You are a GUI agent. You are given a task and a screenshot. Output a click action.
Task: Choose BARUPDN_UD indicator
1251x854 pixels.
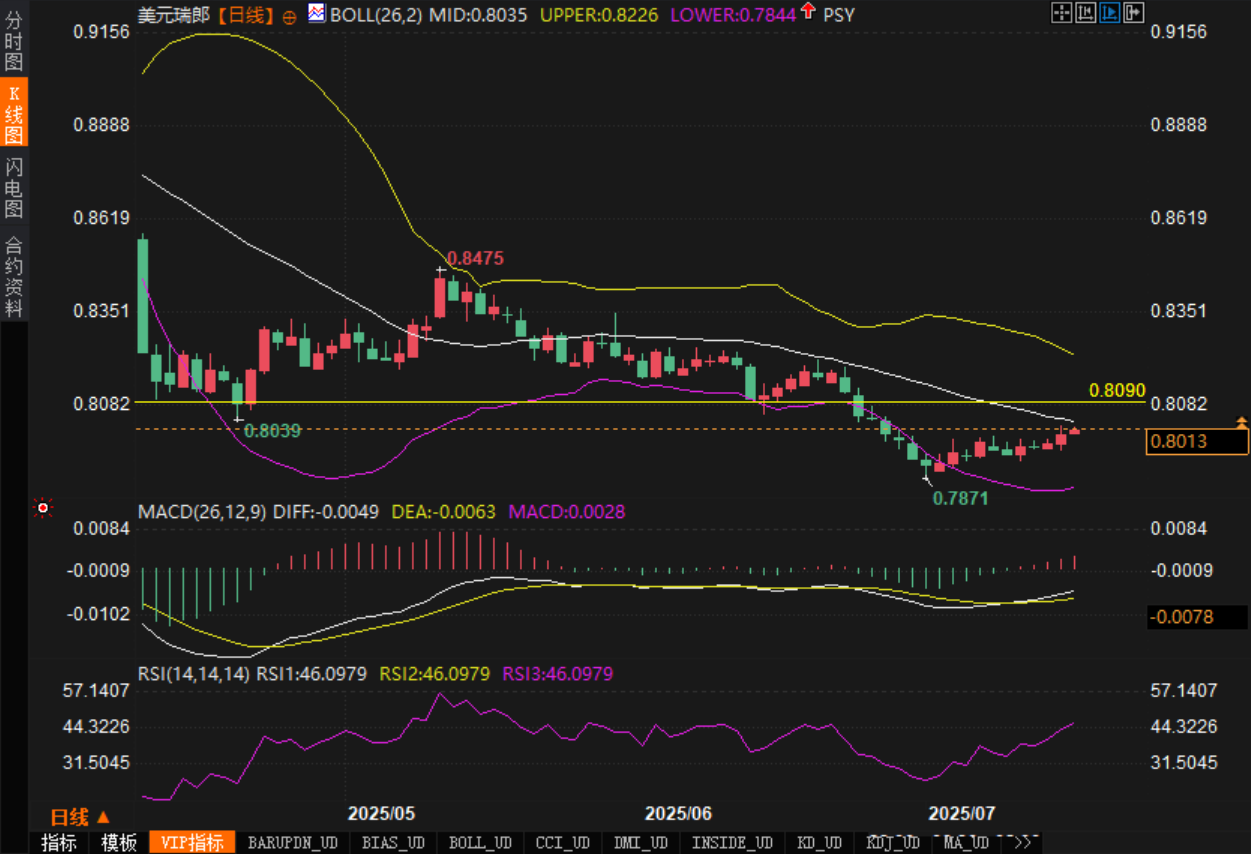pos(293,842)
